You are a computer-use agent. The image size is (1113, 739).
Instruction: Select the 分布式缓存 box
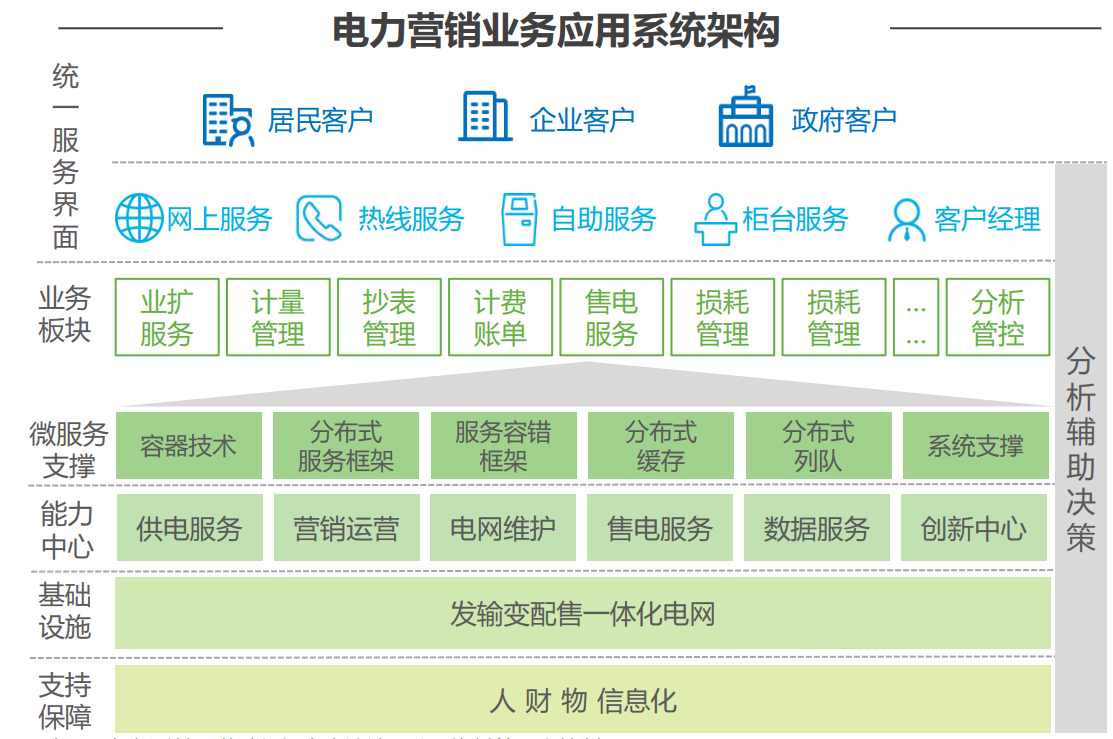coord(661,446)
